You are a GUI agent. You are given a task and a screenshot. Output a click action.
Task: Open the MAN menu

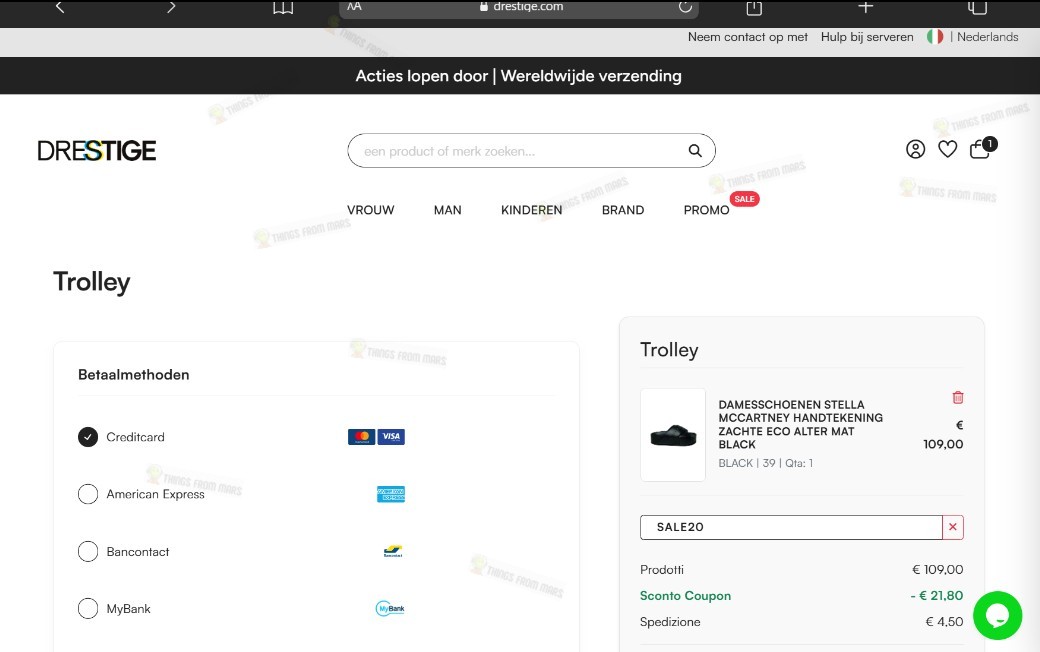[448, 210]
